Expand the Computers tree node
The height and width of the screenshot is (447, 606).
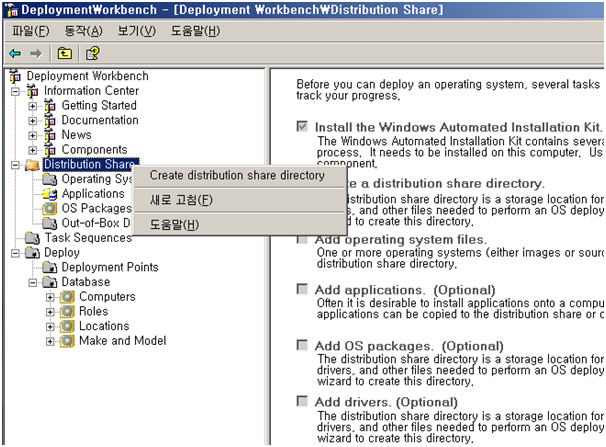(x=50, y=297)
